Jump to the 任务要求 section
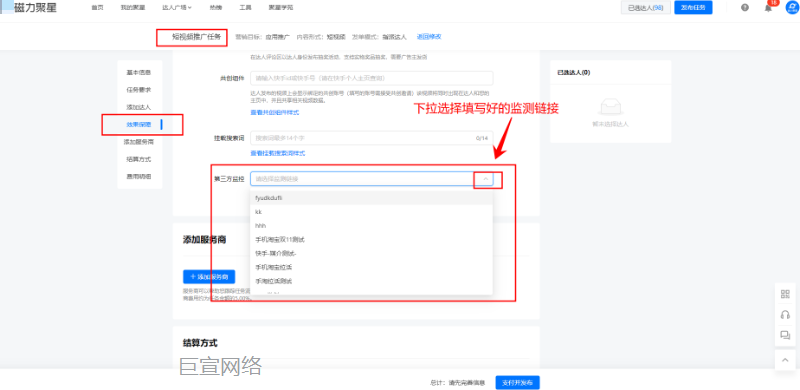 click(x=139, y=90)
